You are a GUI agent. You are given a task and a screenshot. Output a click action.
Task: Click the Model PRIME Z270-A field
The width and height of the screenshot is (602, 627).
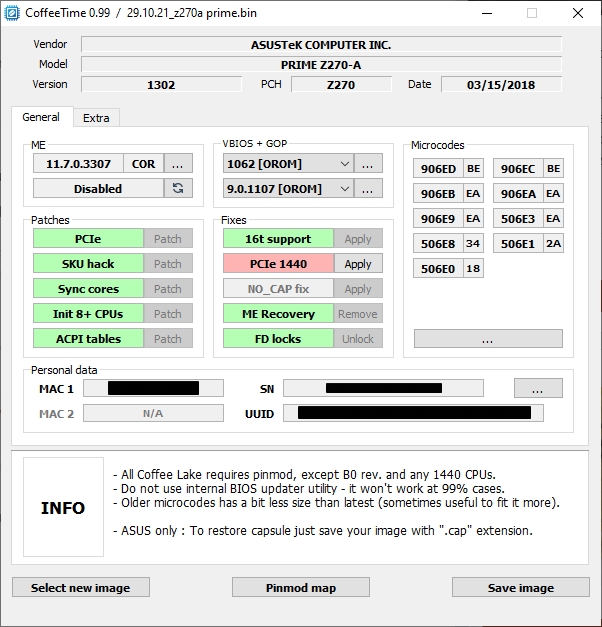[x=321, y=64]
